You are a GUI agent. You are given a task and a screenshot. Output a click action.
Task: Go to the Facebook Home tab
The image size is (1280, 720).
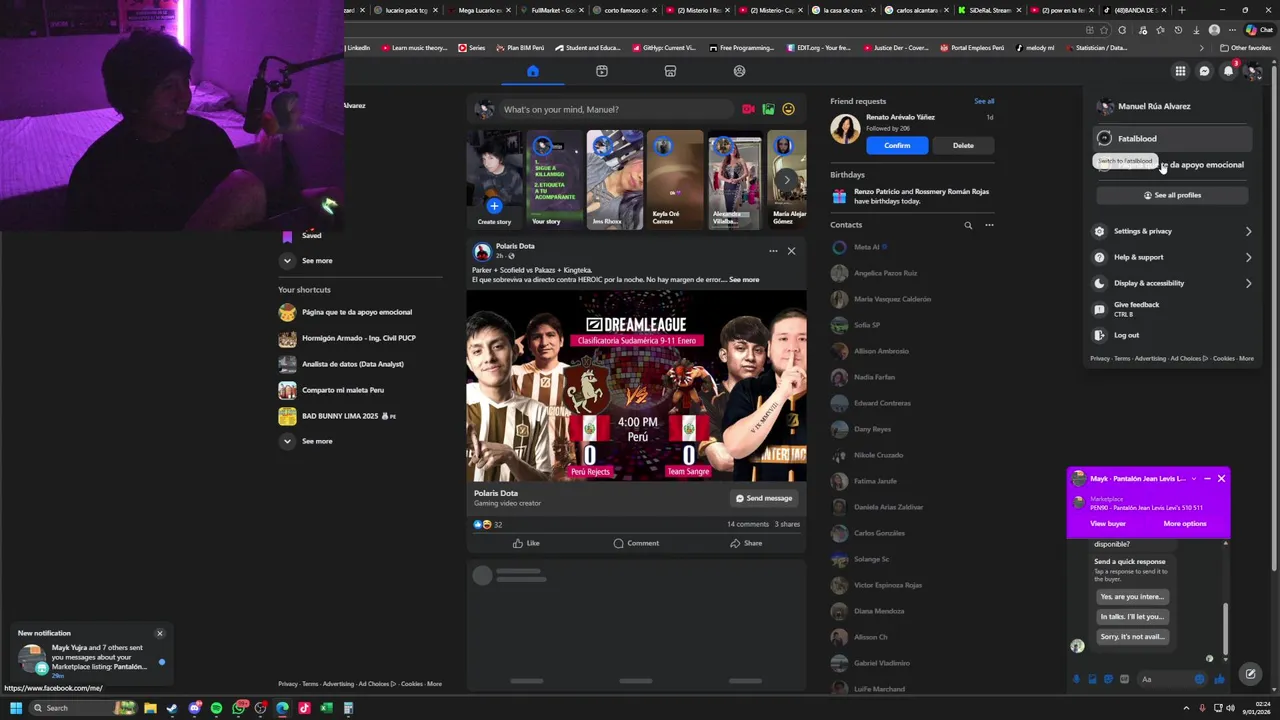[532, 71]
